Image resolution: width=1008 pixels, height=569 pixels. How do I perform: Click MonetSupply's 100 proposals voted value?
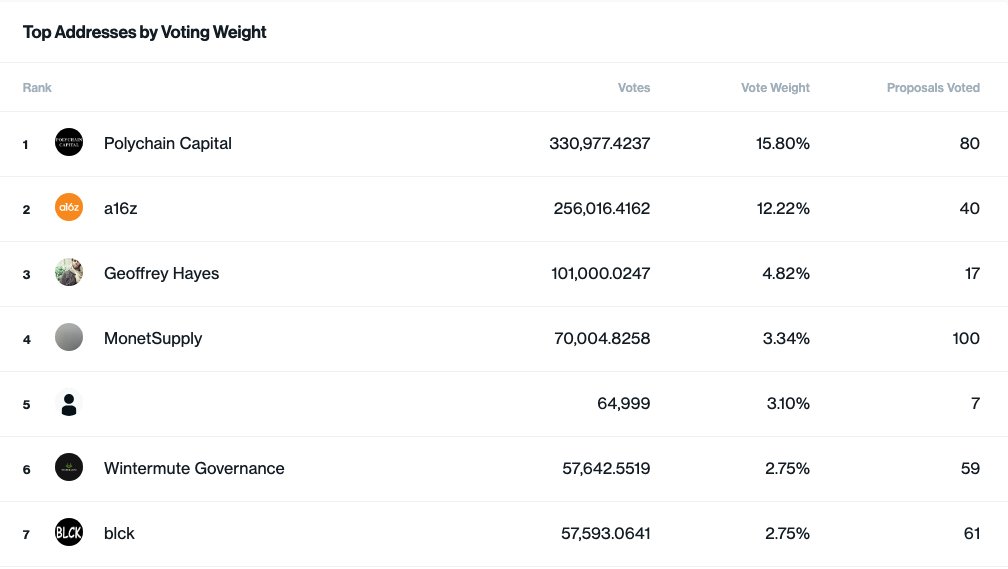click(x=966, y=338)
